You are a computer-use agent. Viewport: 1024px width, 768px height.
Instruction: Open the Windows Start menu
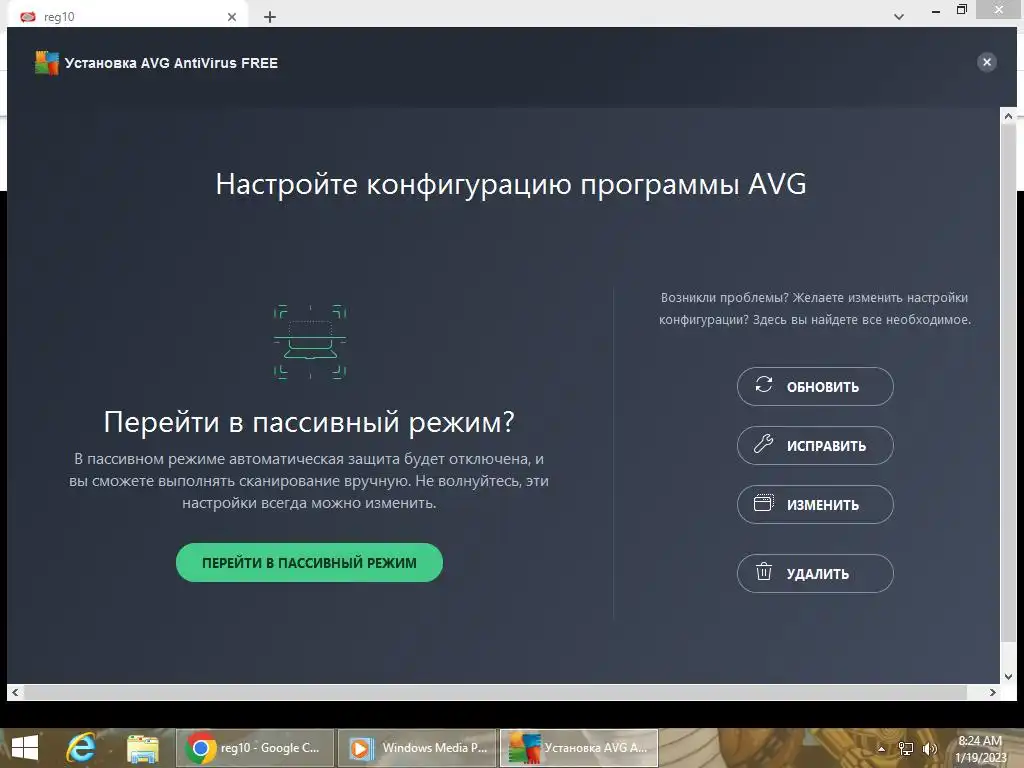click(25, 748)
